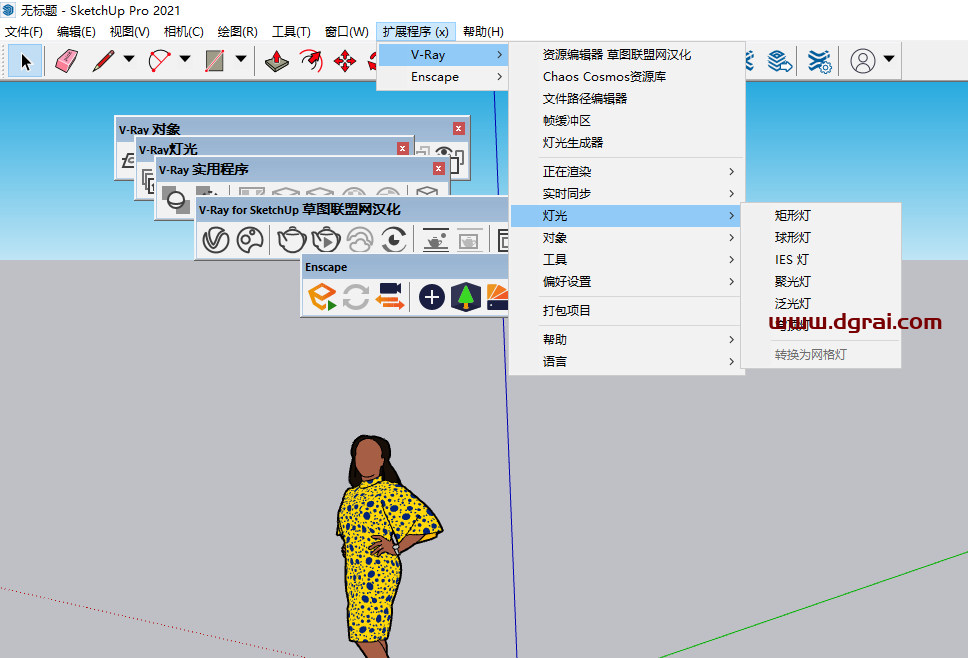Start a render with the teapot icon
Screen dimensions: 968x658
coord(290,239)
